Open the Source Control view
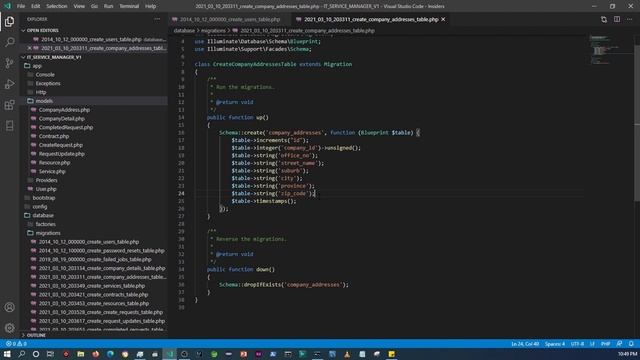Viewport: 640px width, 360px height. pos(9,63)
